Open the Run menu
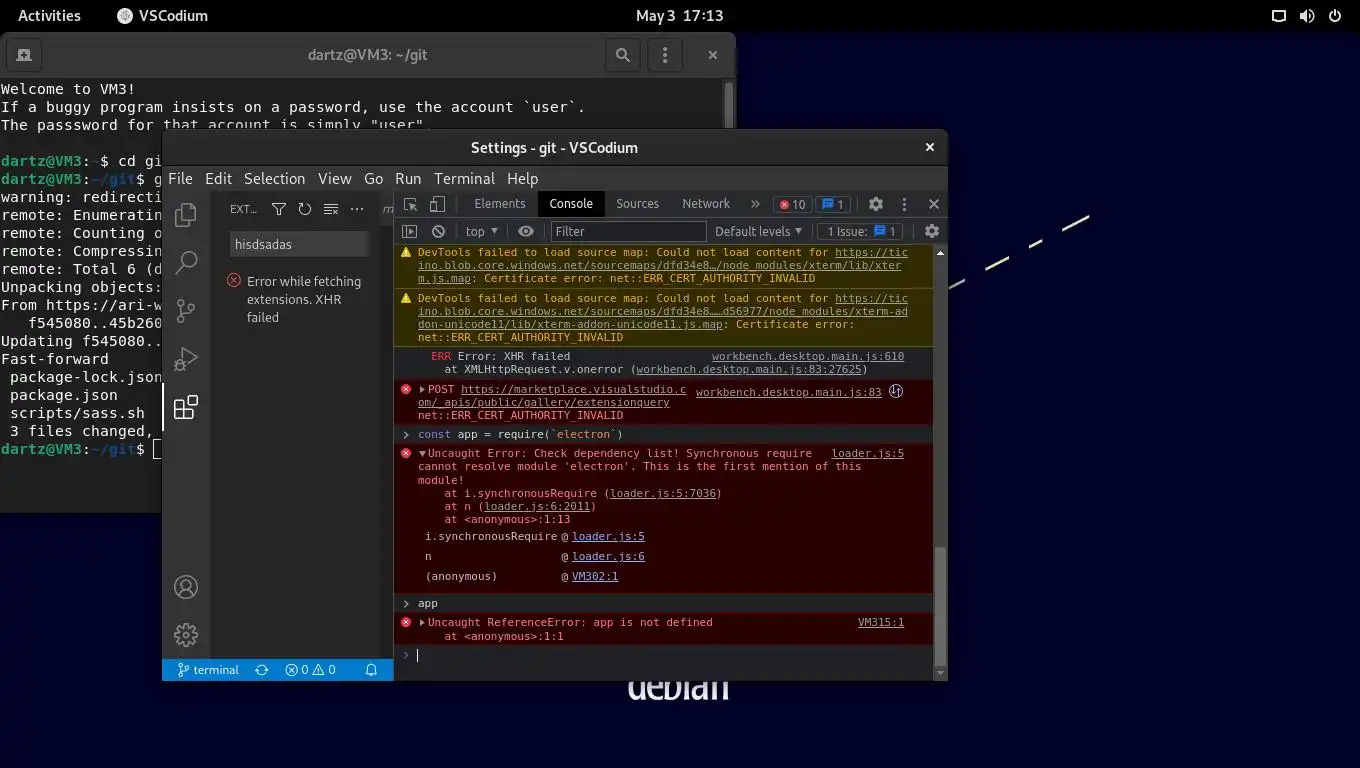The width and height of the screenshot is (1360, 768). click(408, 178)
